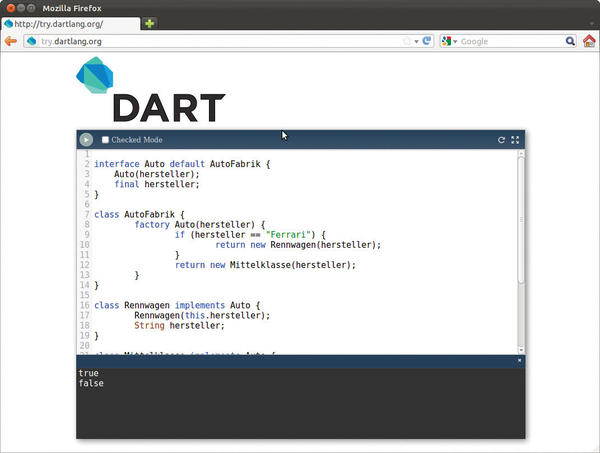Enable the Checked Mode checkbox
The height and width of the screenshot is (453, 600).
point(105,140)
